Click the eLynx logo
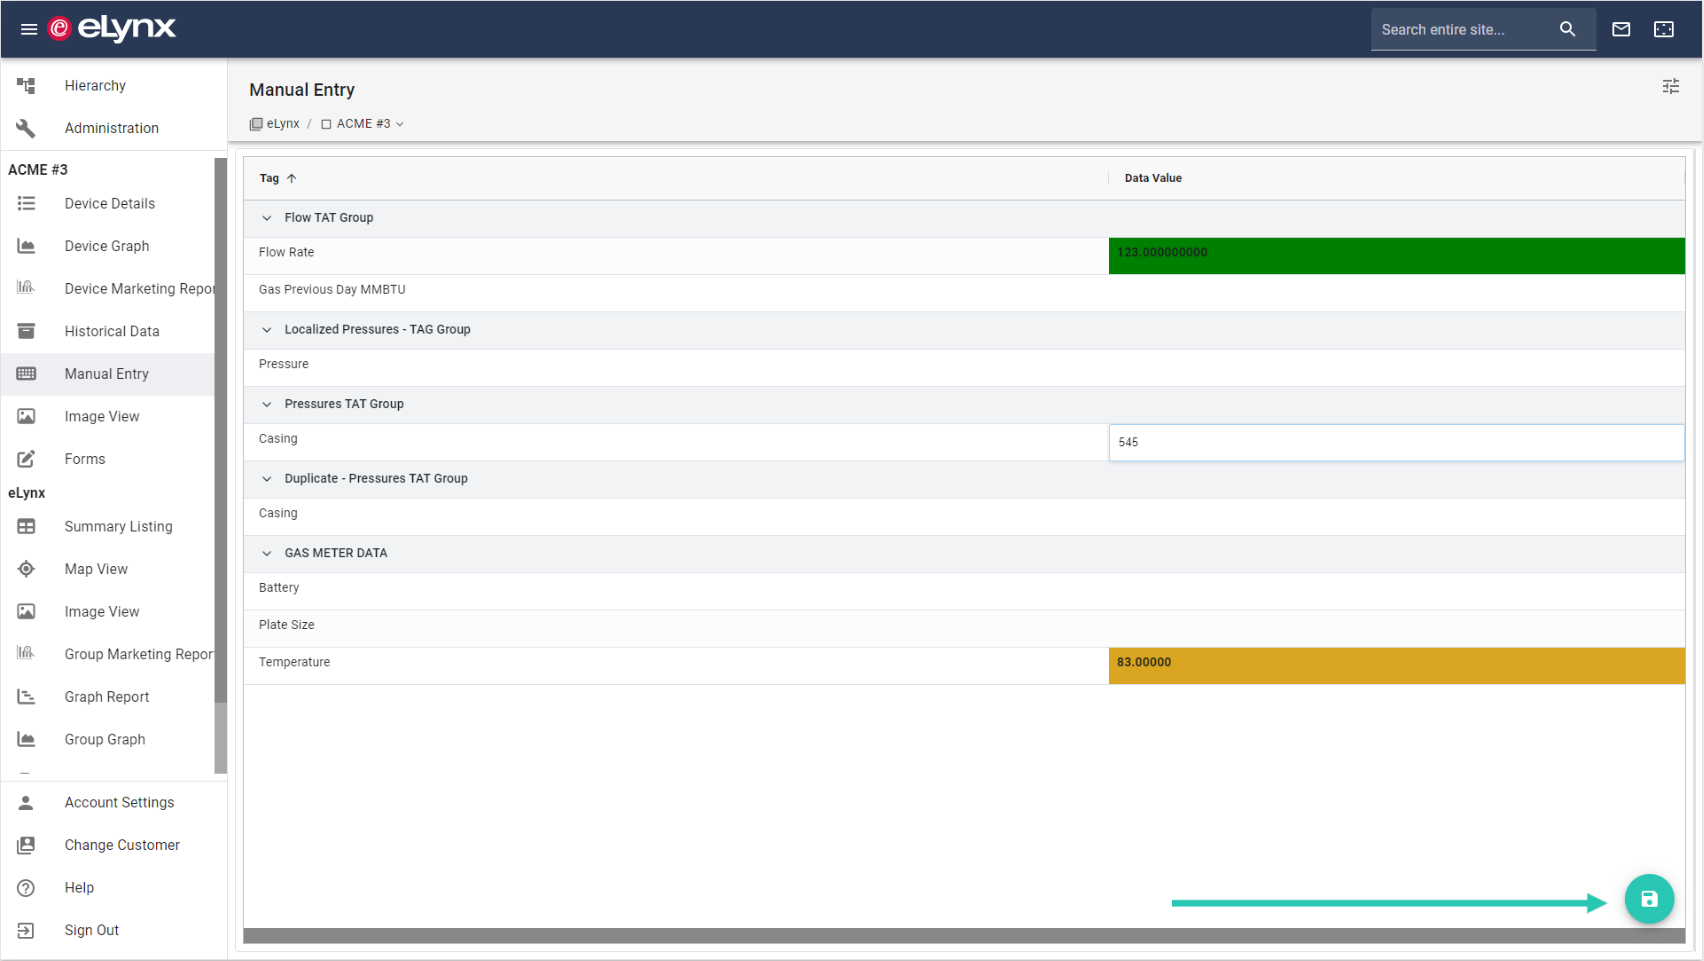The height and width of the screenshot is (961, 1704). point(112,29)
